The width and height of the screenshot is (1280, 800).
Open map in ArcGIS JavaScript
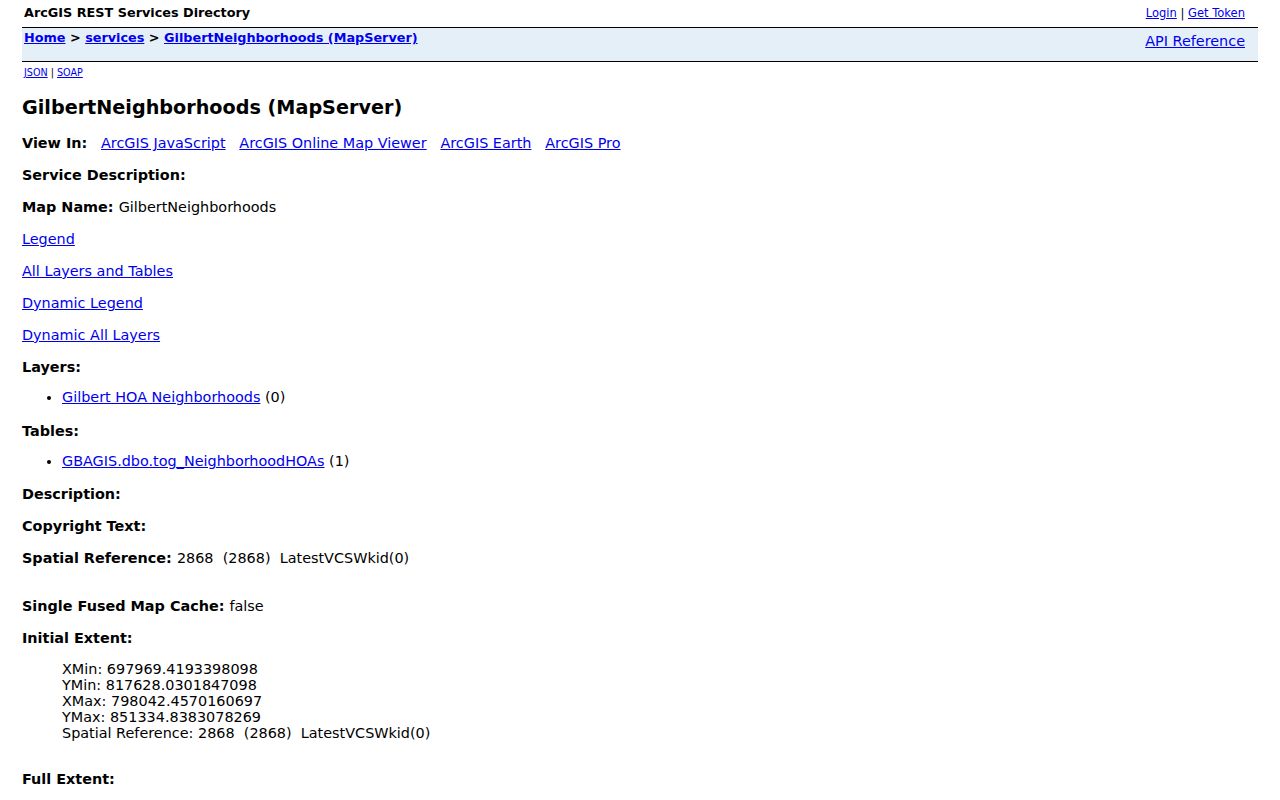pyautogui.click(x=163, y=143)
